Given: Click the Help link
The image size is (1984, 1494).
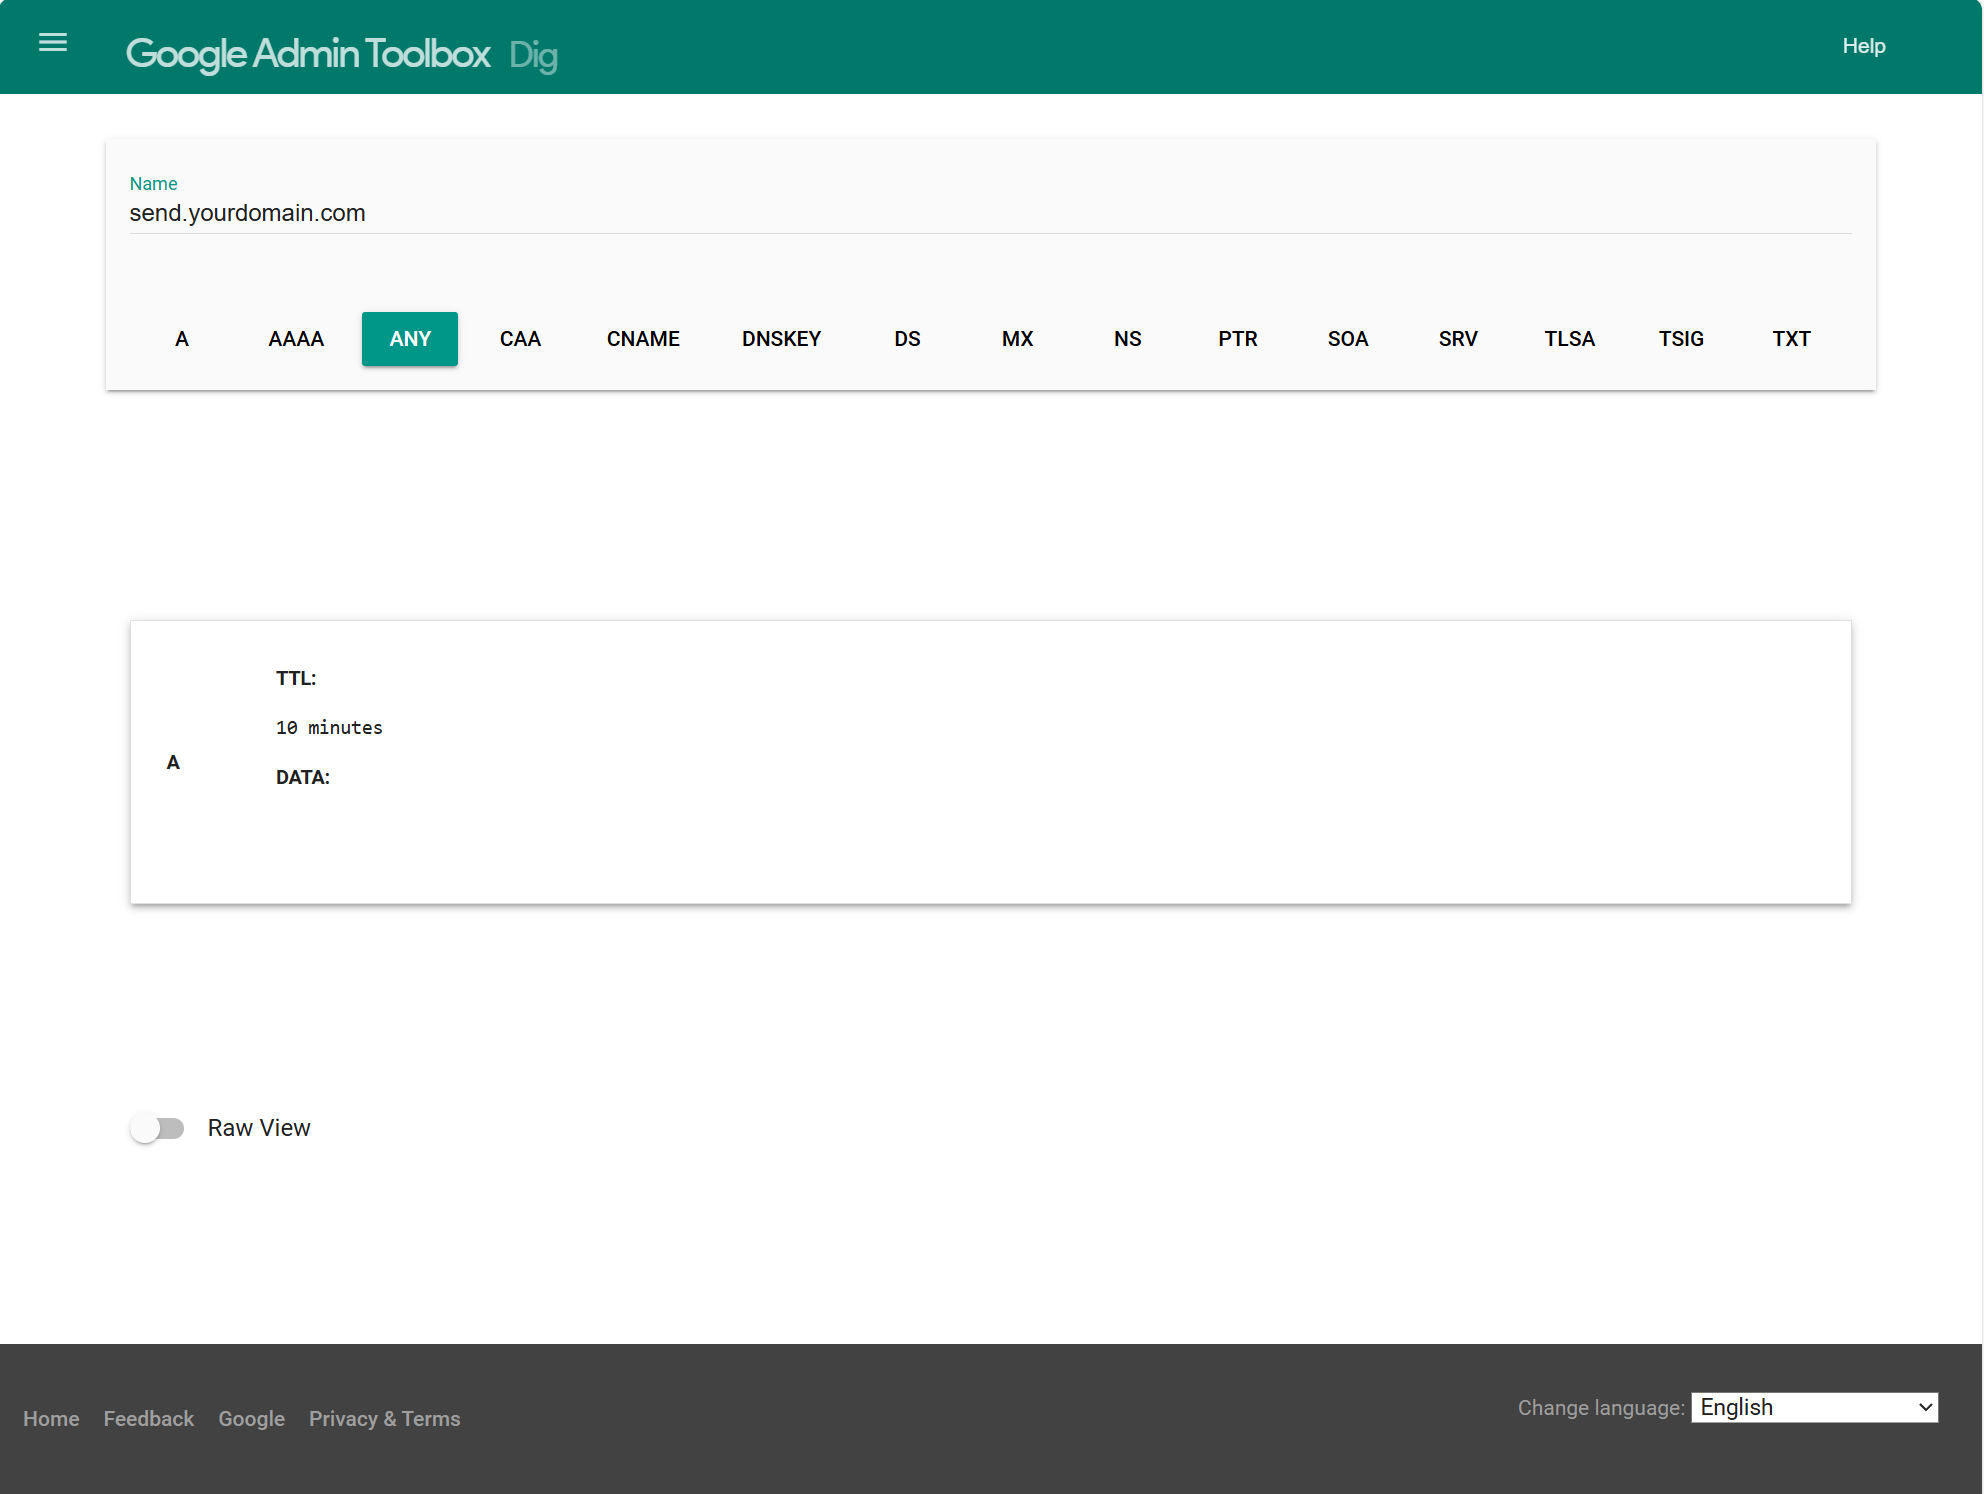Looking at the screenshot, I should (1863, 46).
